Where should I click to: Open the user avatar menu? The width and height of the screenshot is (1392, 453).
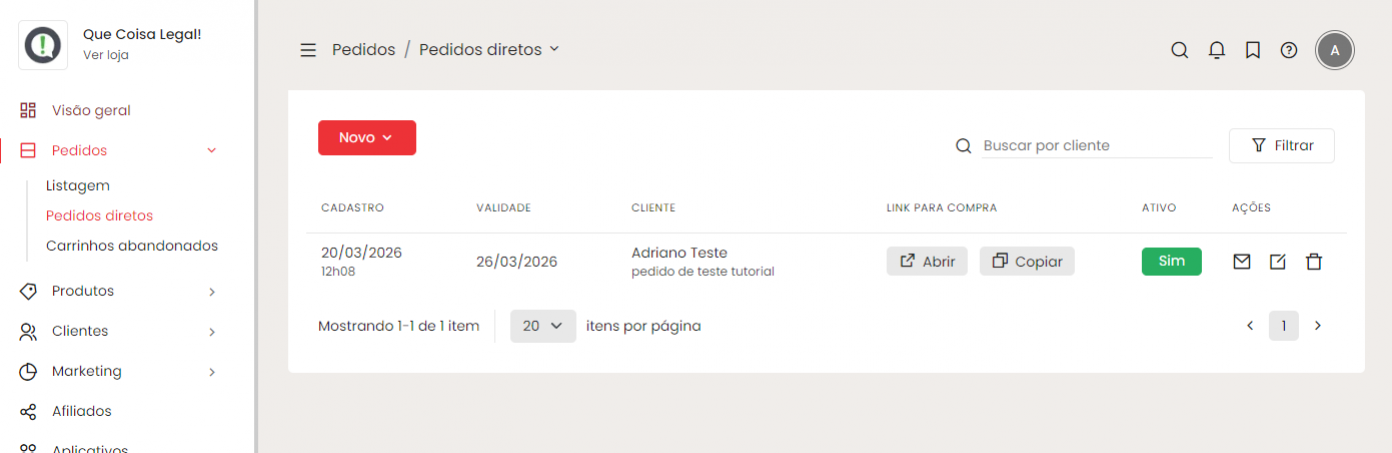pyautogui.click(x=1335, y=50)
